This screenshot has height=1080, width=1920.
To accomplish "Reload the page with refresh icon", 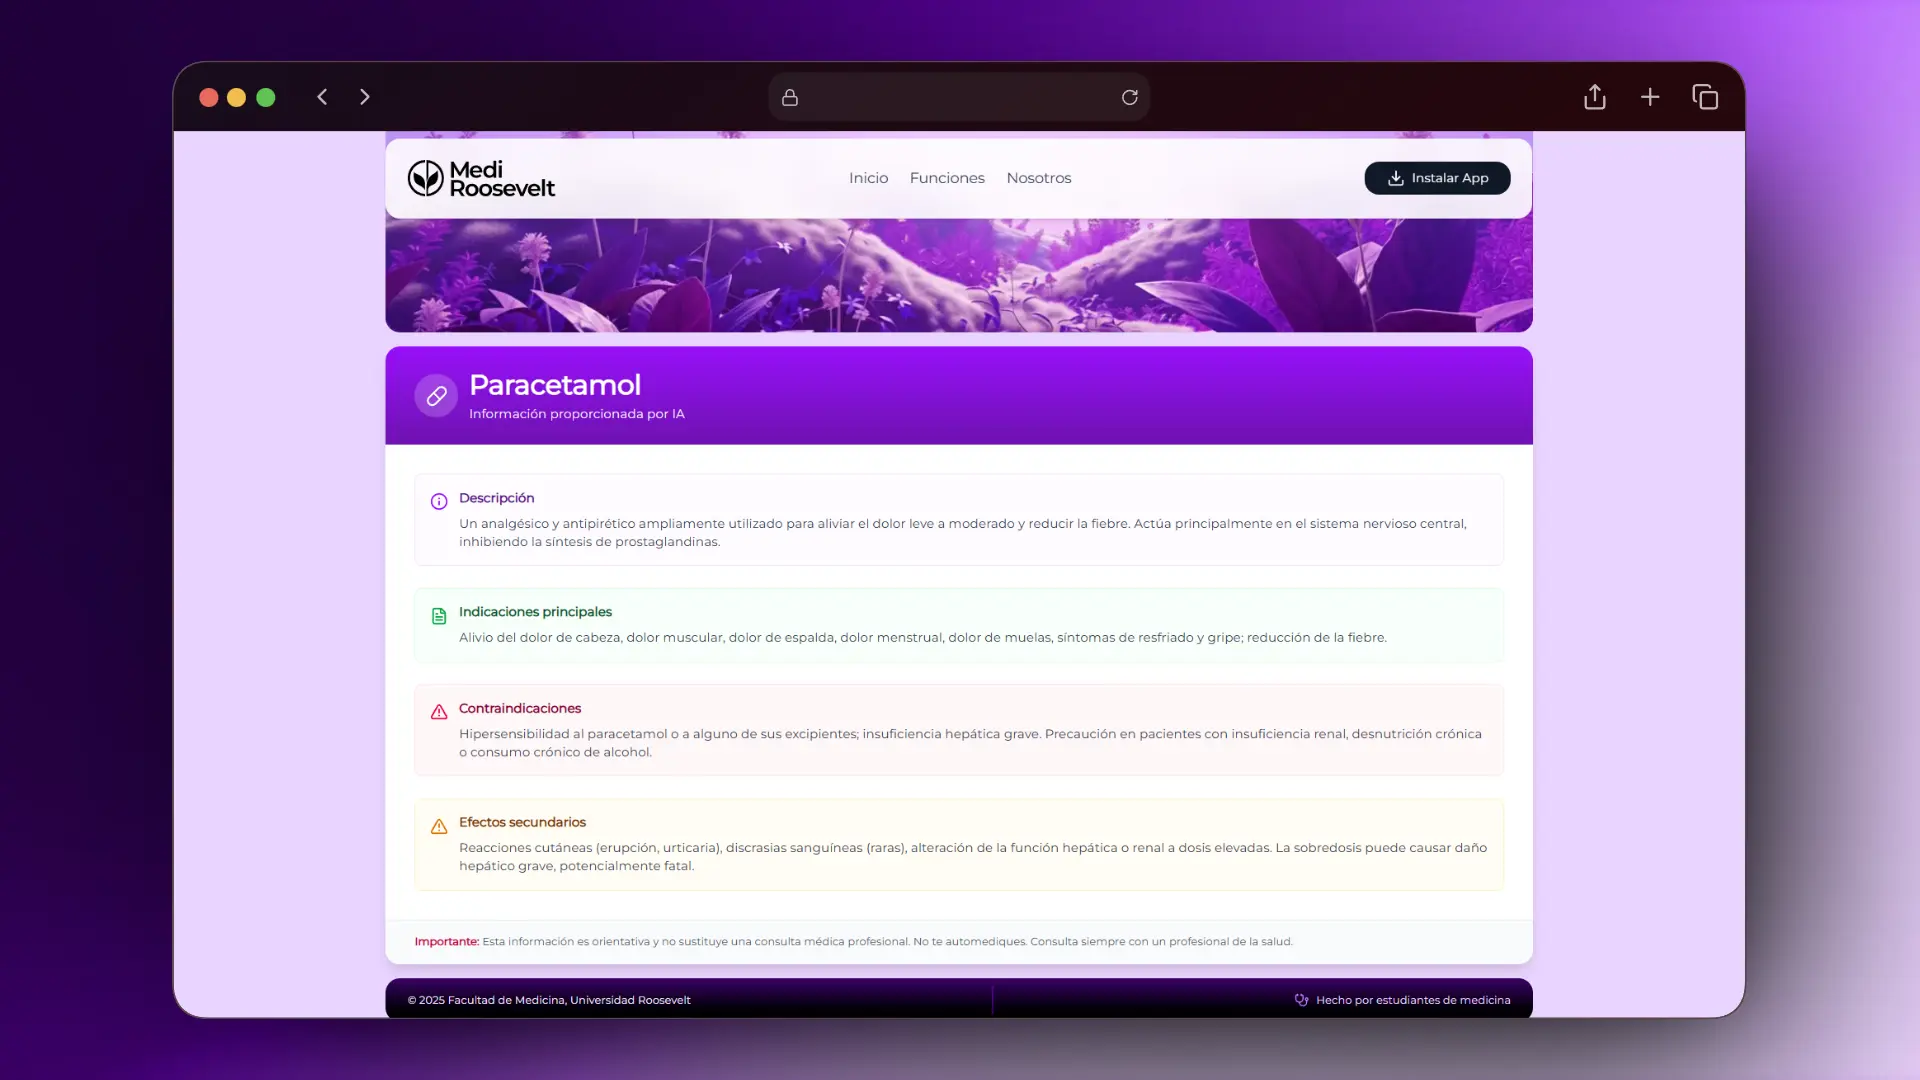I will 1130,97.
